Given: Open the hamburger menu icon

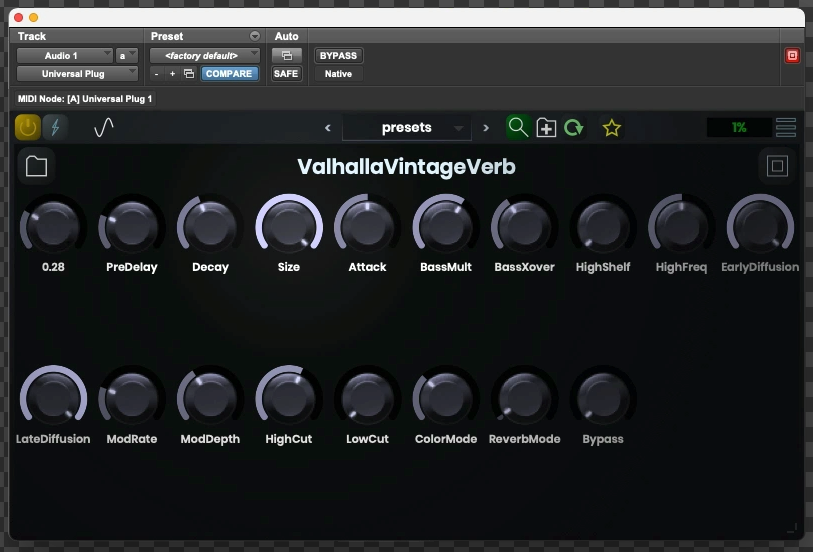Looking at the screenshot, I should (x=786, y=128).
